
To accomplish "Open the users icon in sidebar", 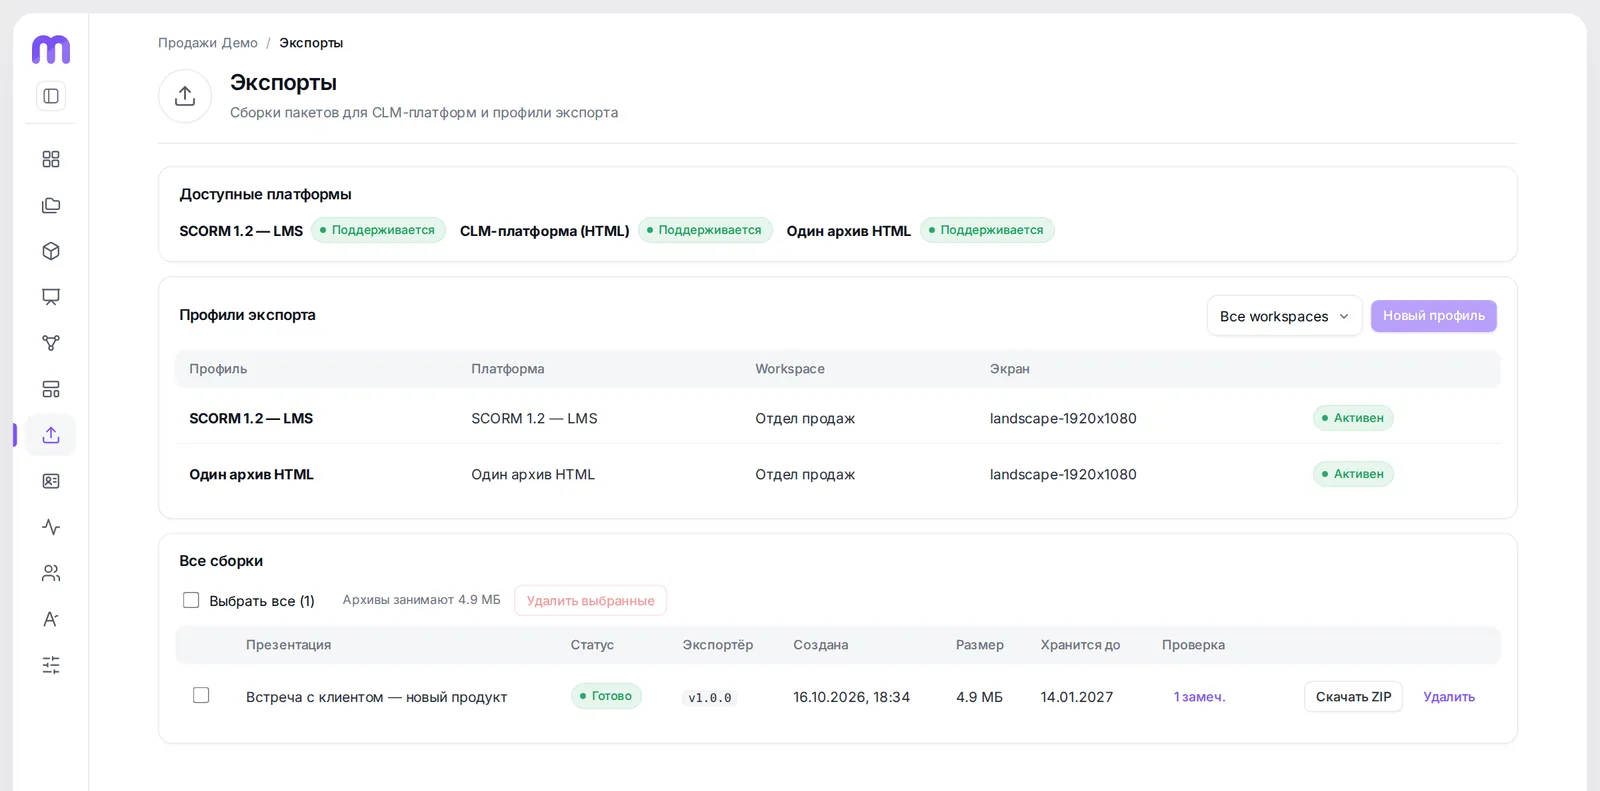I will click(51, 573).
